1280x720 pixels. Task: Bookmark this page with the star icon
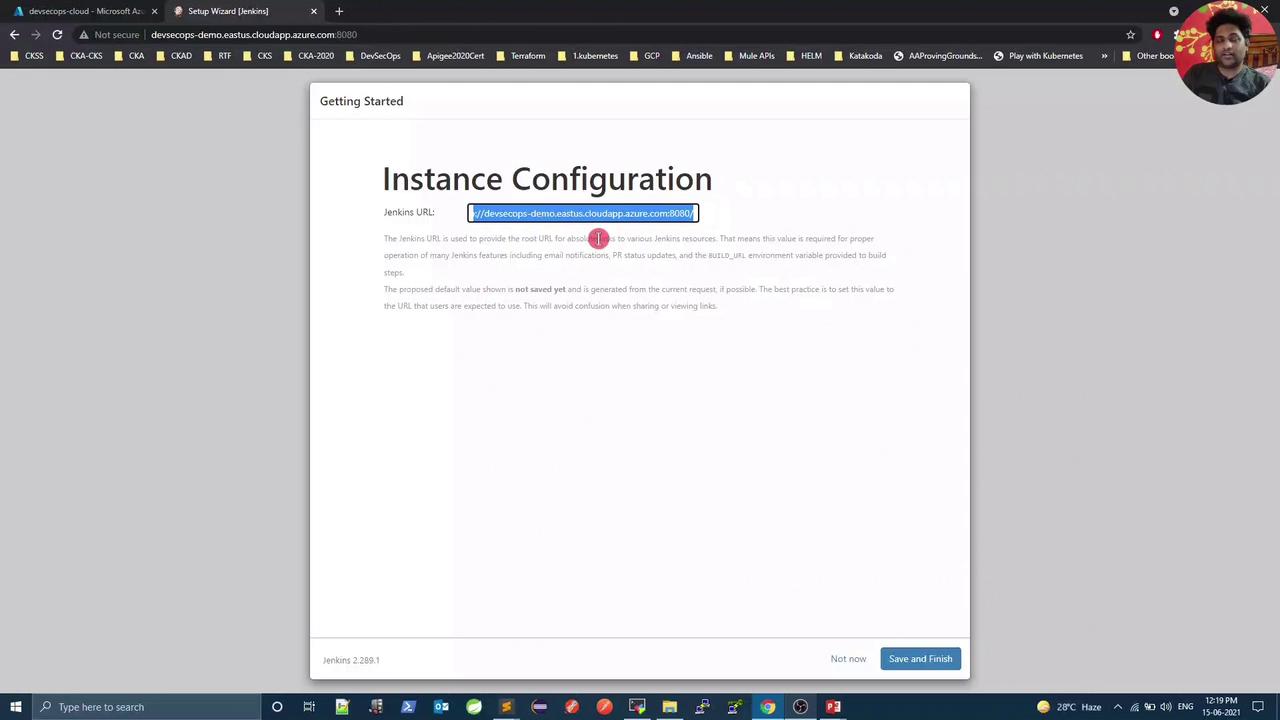[x=1131, y=35]
